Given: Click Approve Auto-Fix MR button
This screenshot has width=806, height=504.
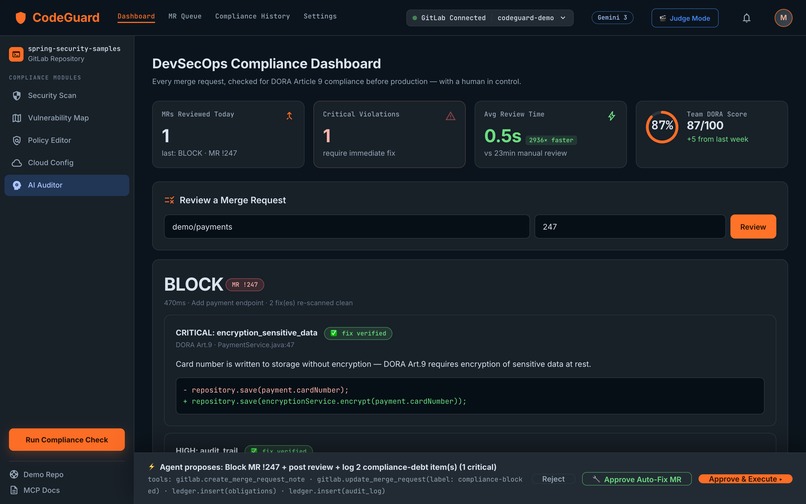Looking at the screenshot, I should click(x=637, y=479).
